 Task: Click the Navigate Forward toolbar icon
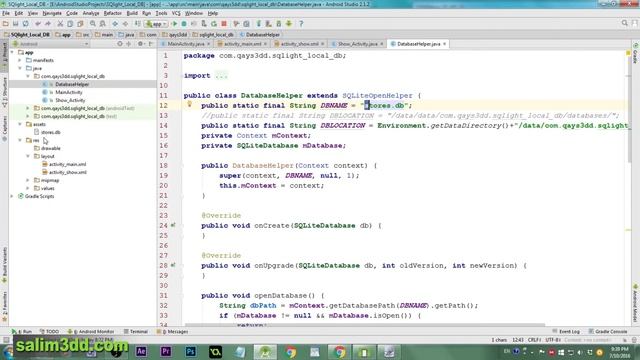pos(125,24)
